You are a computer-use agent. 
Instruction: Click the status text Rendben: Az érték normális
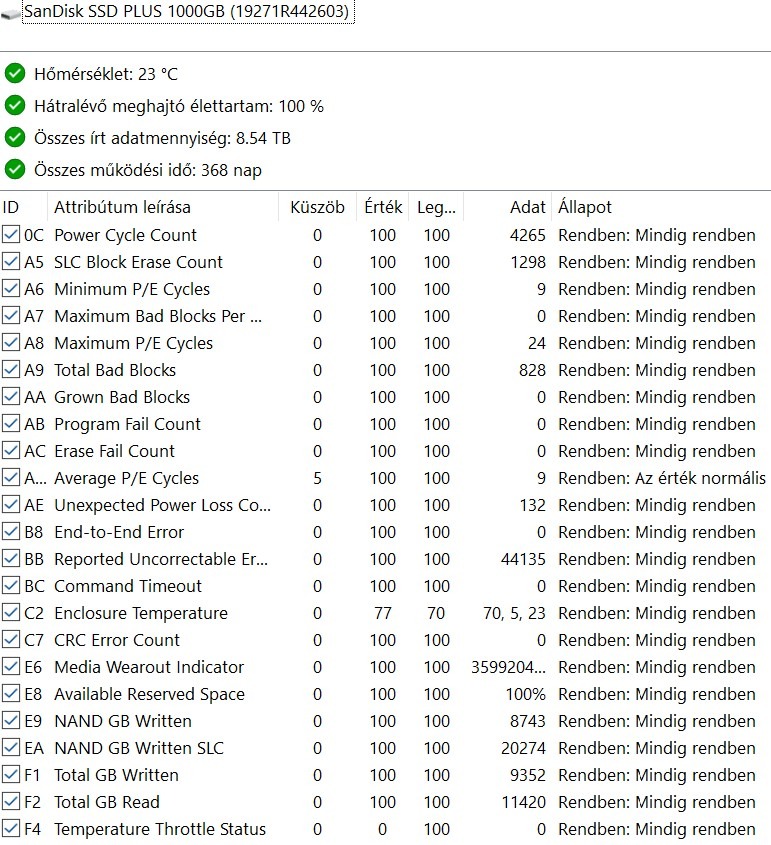coord(662,478)
